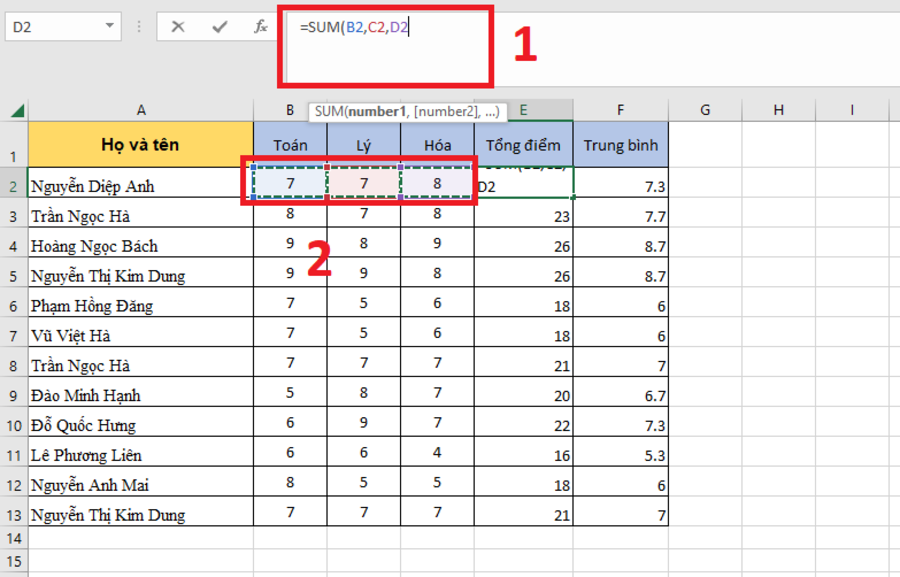Select Trung bình 8.7 in row 5
The image size is (900, 577).
[620, 272]
